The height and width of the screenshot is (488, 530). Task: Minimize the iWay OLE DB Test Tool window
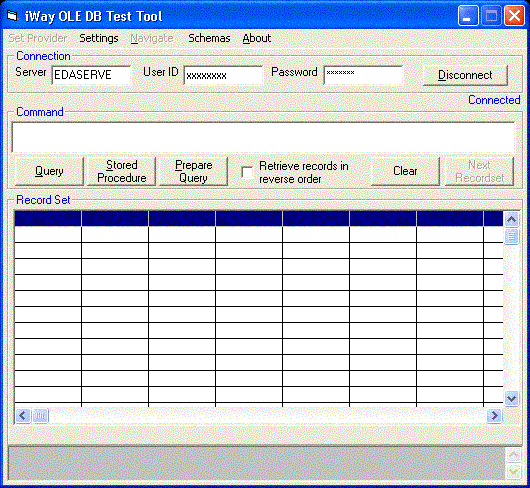(x=468, y=16)
